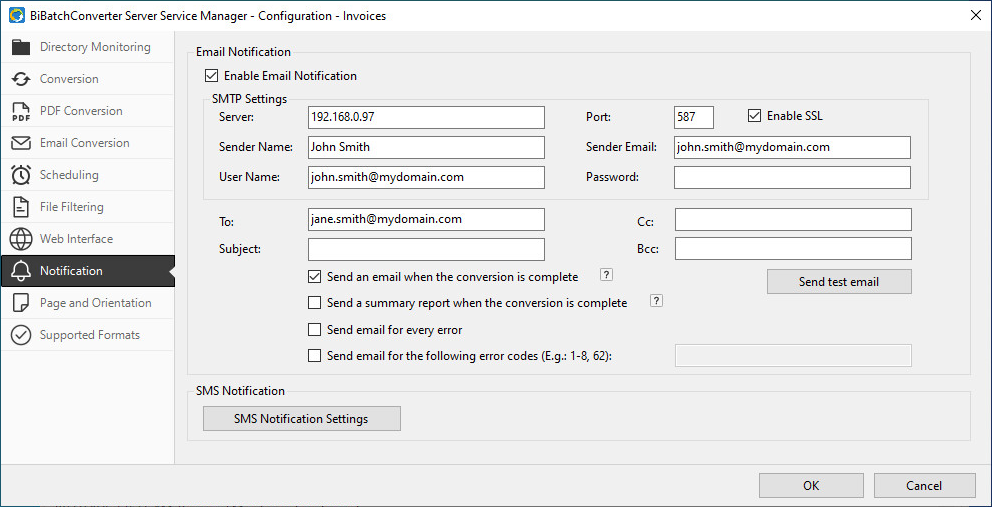Click the Directory Monitoring folder icon
This screenshot has height=507, width=992.
pyautogui.click(x=21, y=47)
